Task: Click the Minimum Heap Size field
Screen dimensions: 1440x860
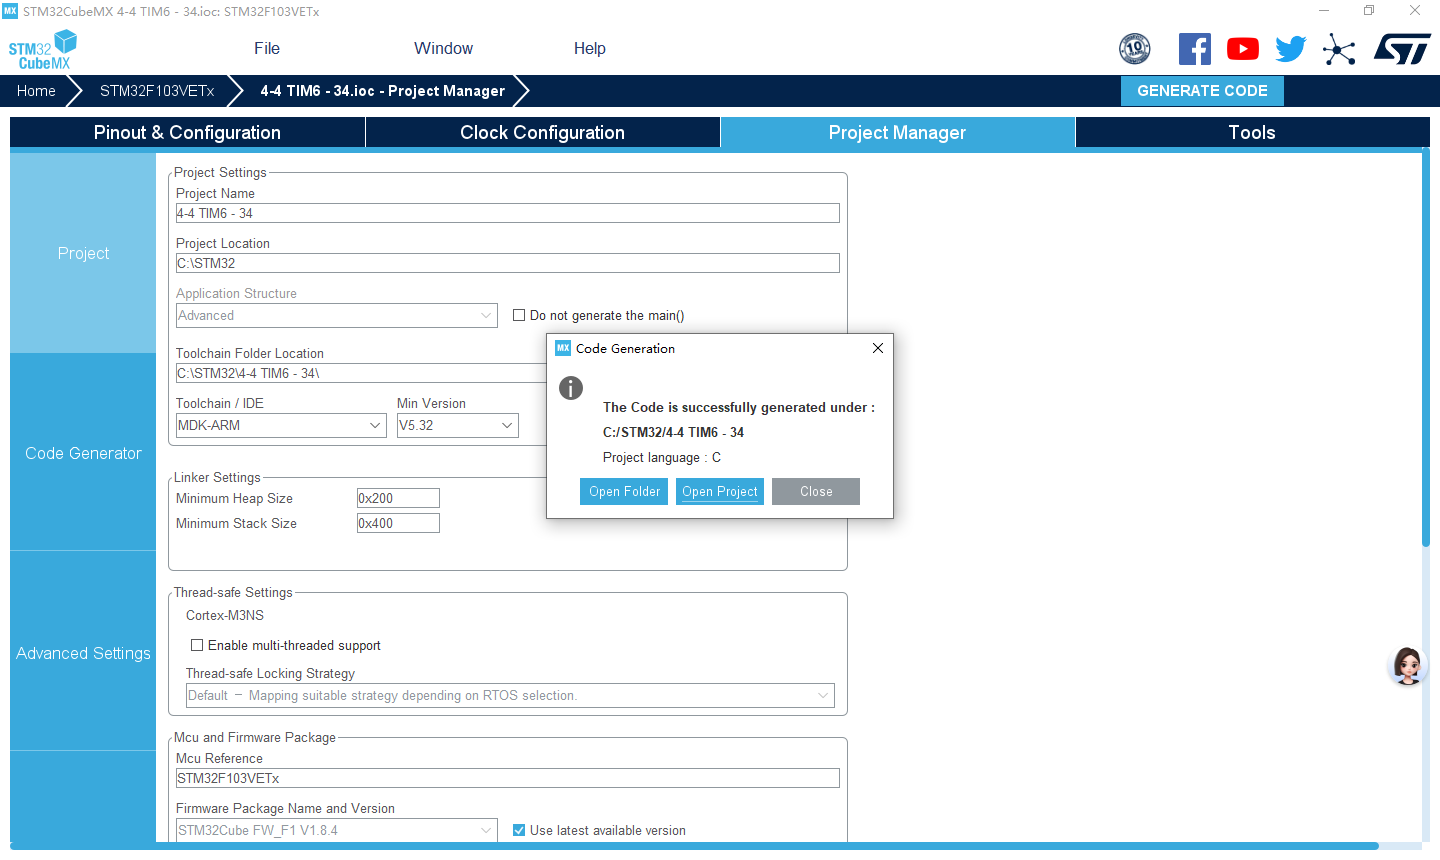Action: click(x=398, y=498)
